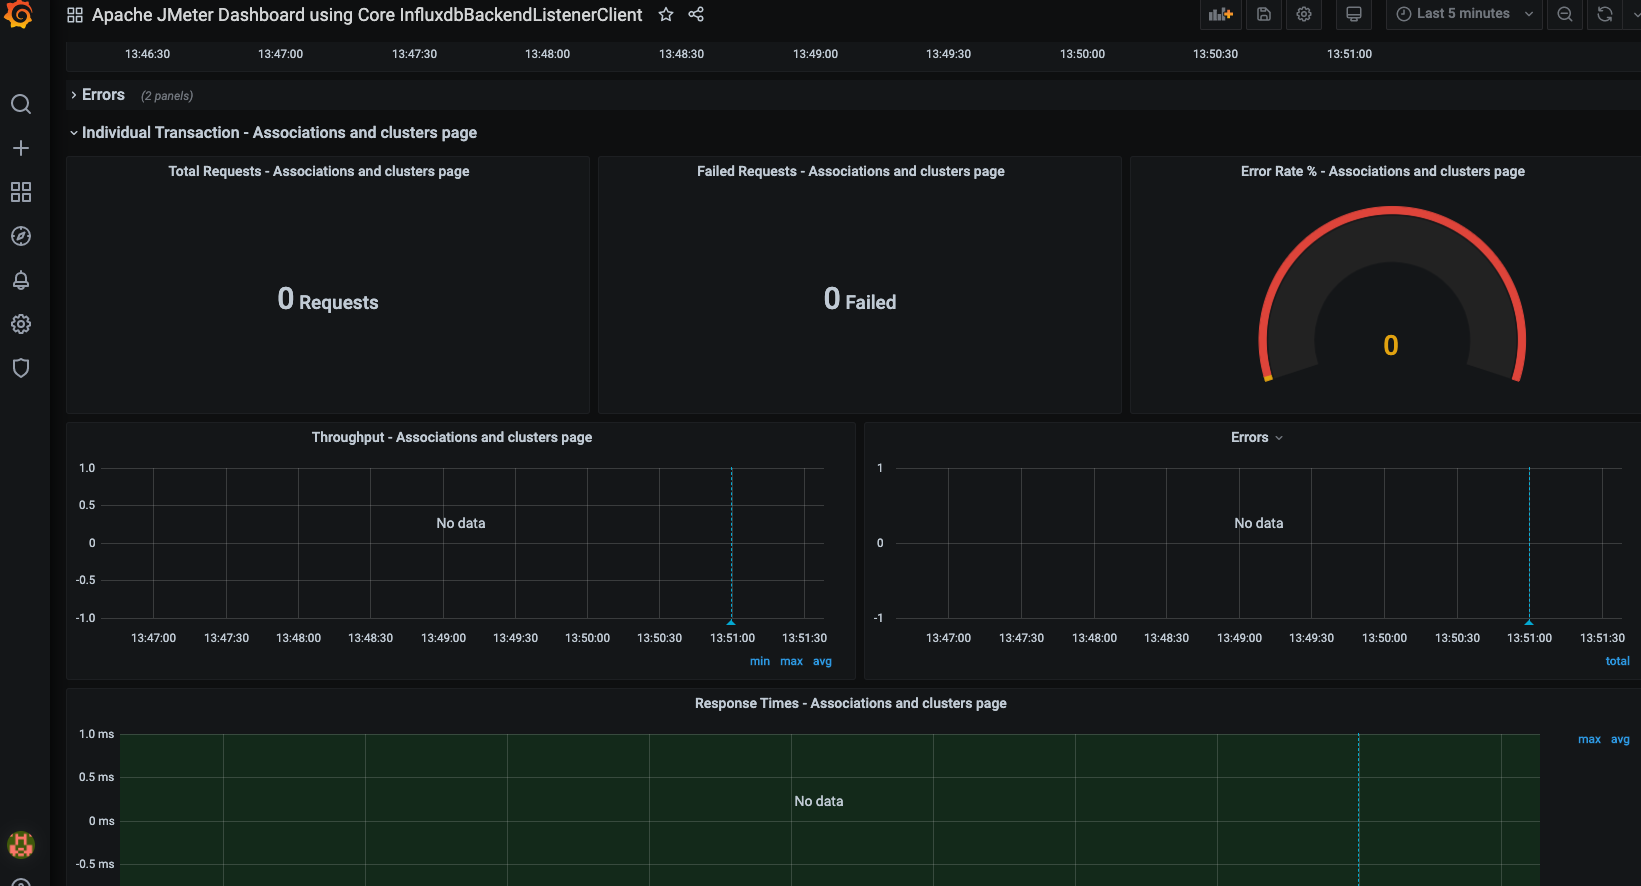This screenshot has width=1641, height=886.
Task: Open the Server Admin shield icon
Action: [x=21, y=368]
